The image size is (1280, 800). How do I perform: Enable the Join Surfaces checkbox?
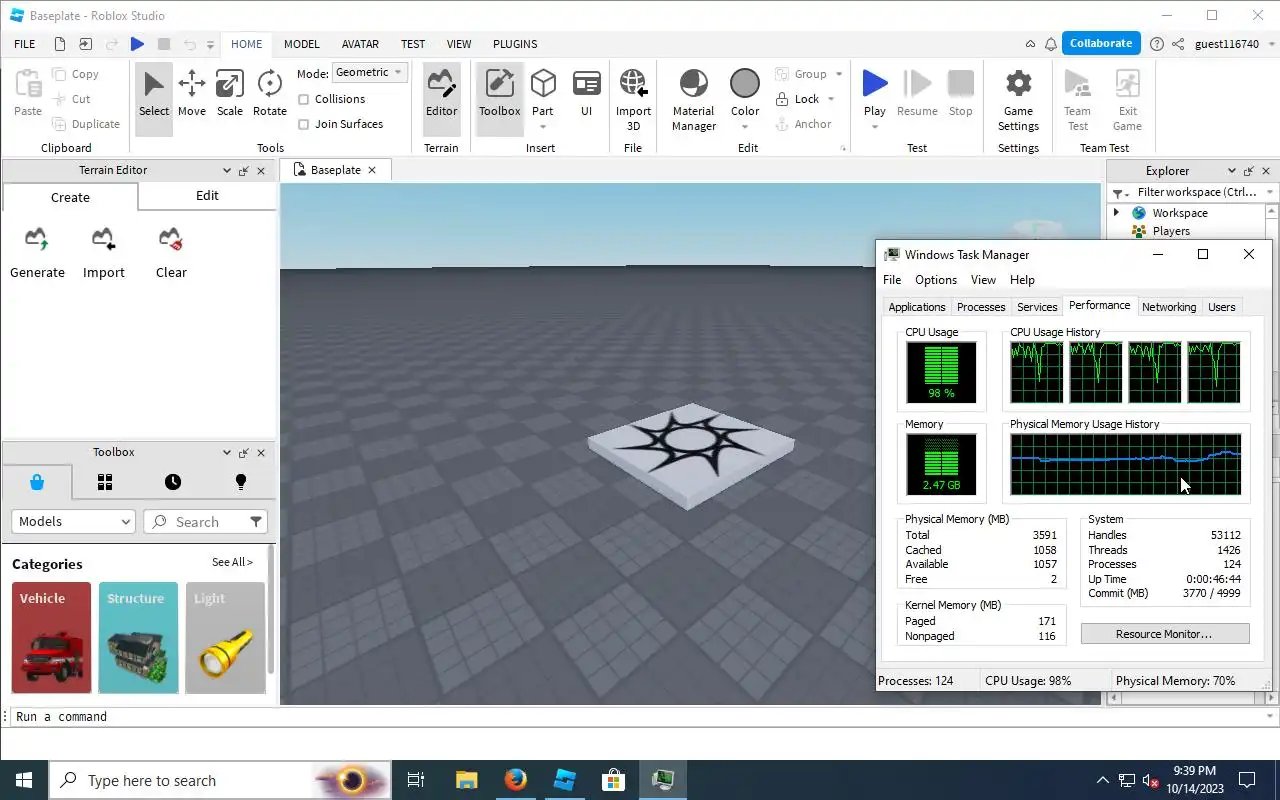[304, 124]
